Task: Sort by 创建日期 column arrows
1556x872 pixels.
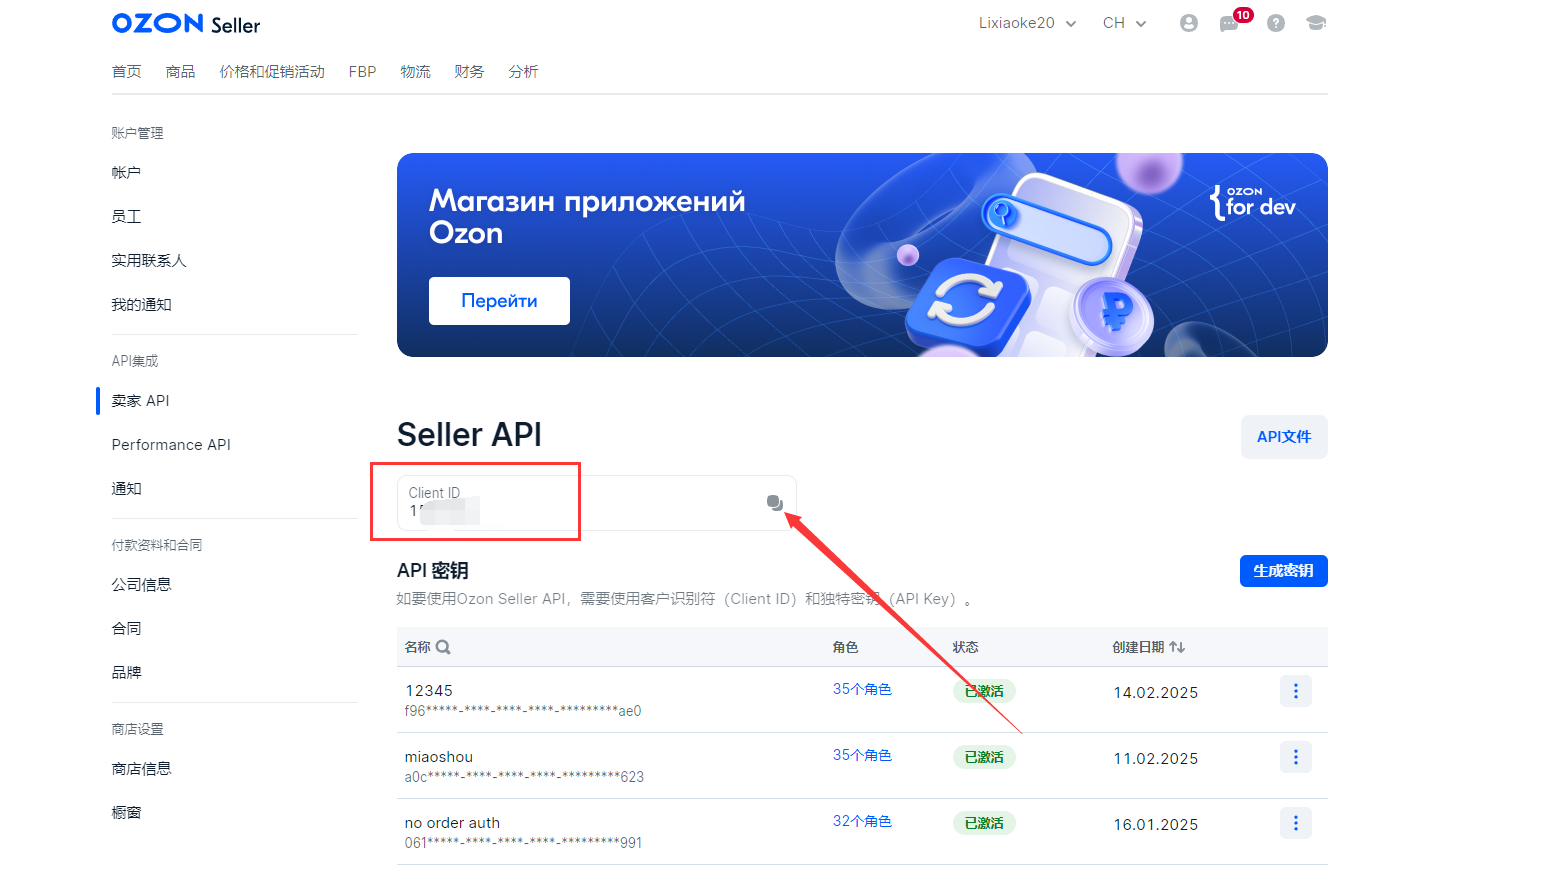Action: pos(1177,647)
